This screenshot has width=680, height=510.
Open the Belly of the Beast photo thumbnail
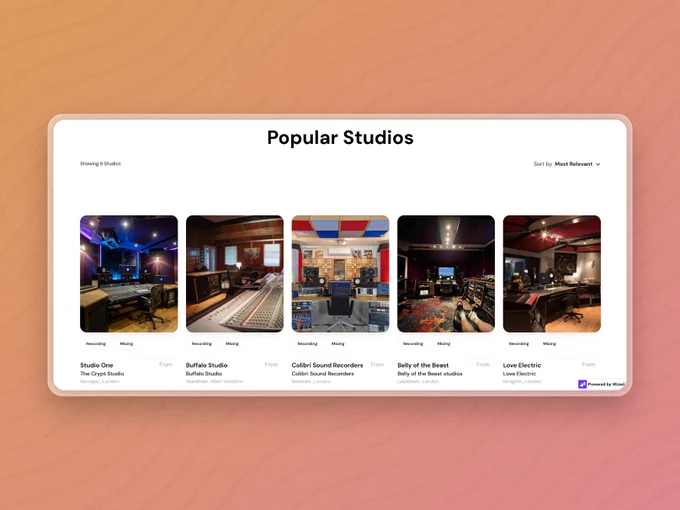pos(446,274)
